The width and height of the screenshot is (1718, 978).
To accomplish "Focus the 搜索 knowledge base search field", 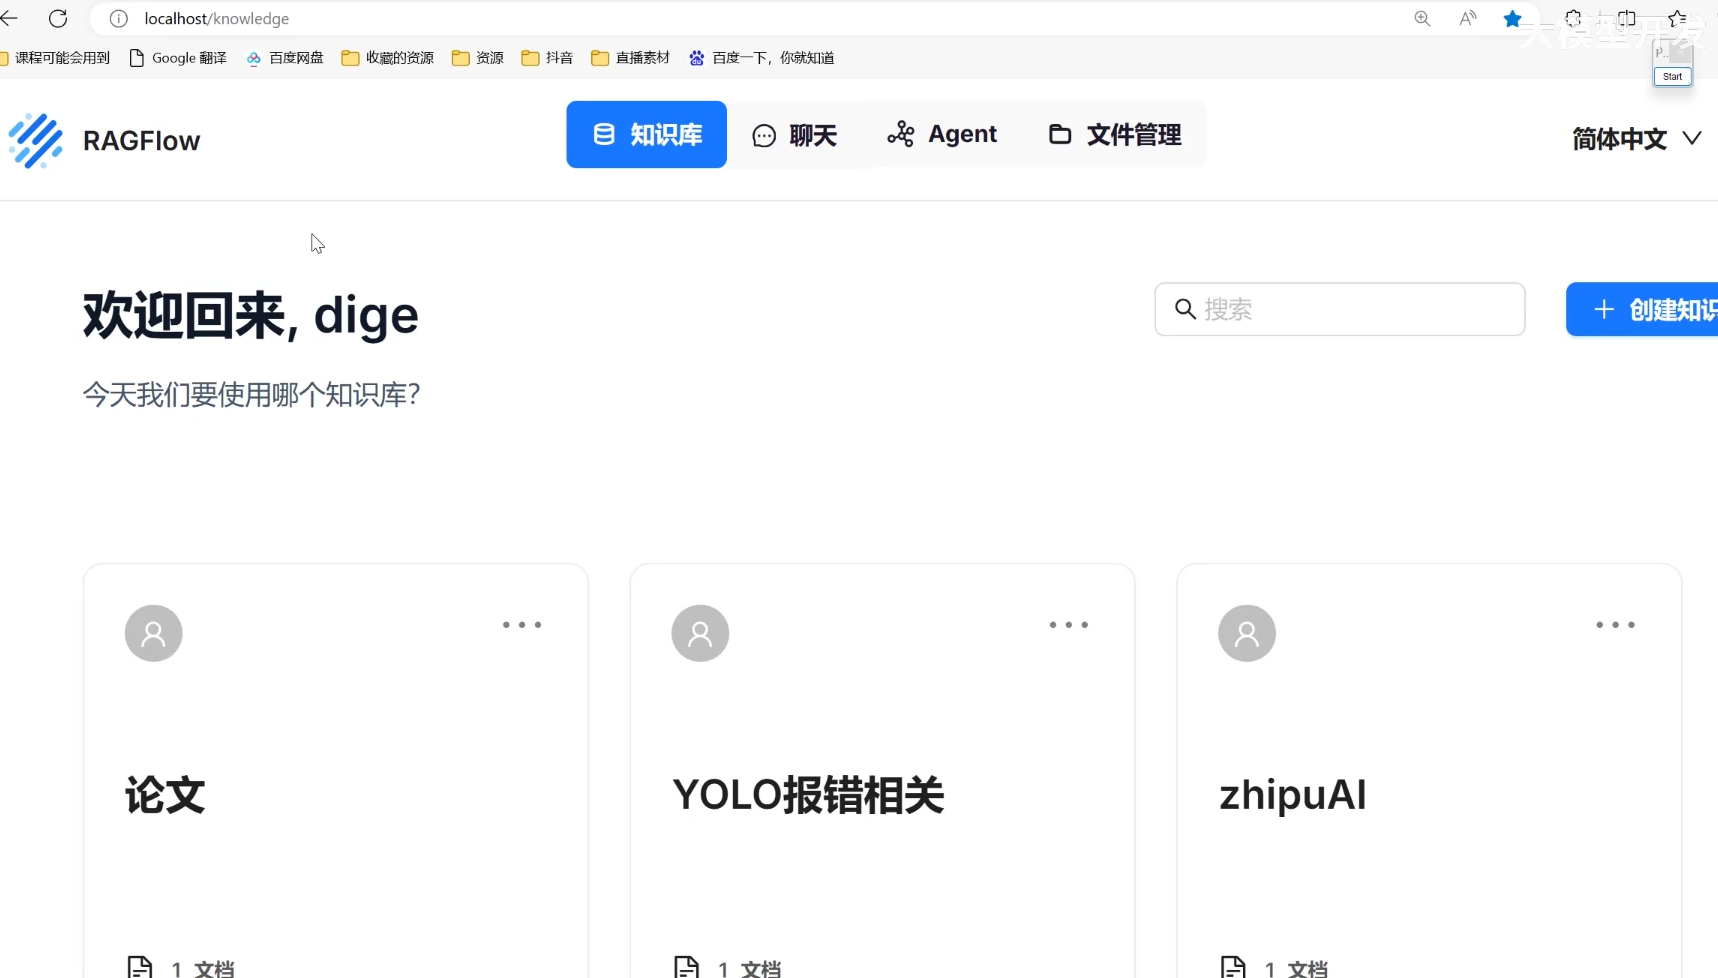I will tap(1340, 309).
